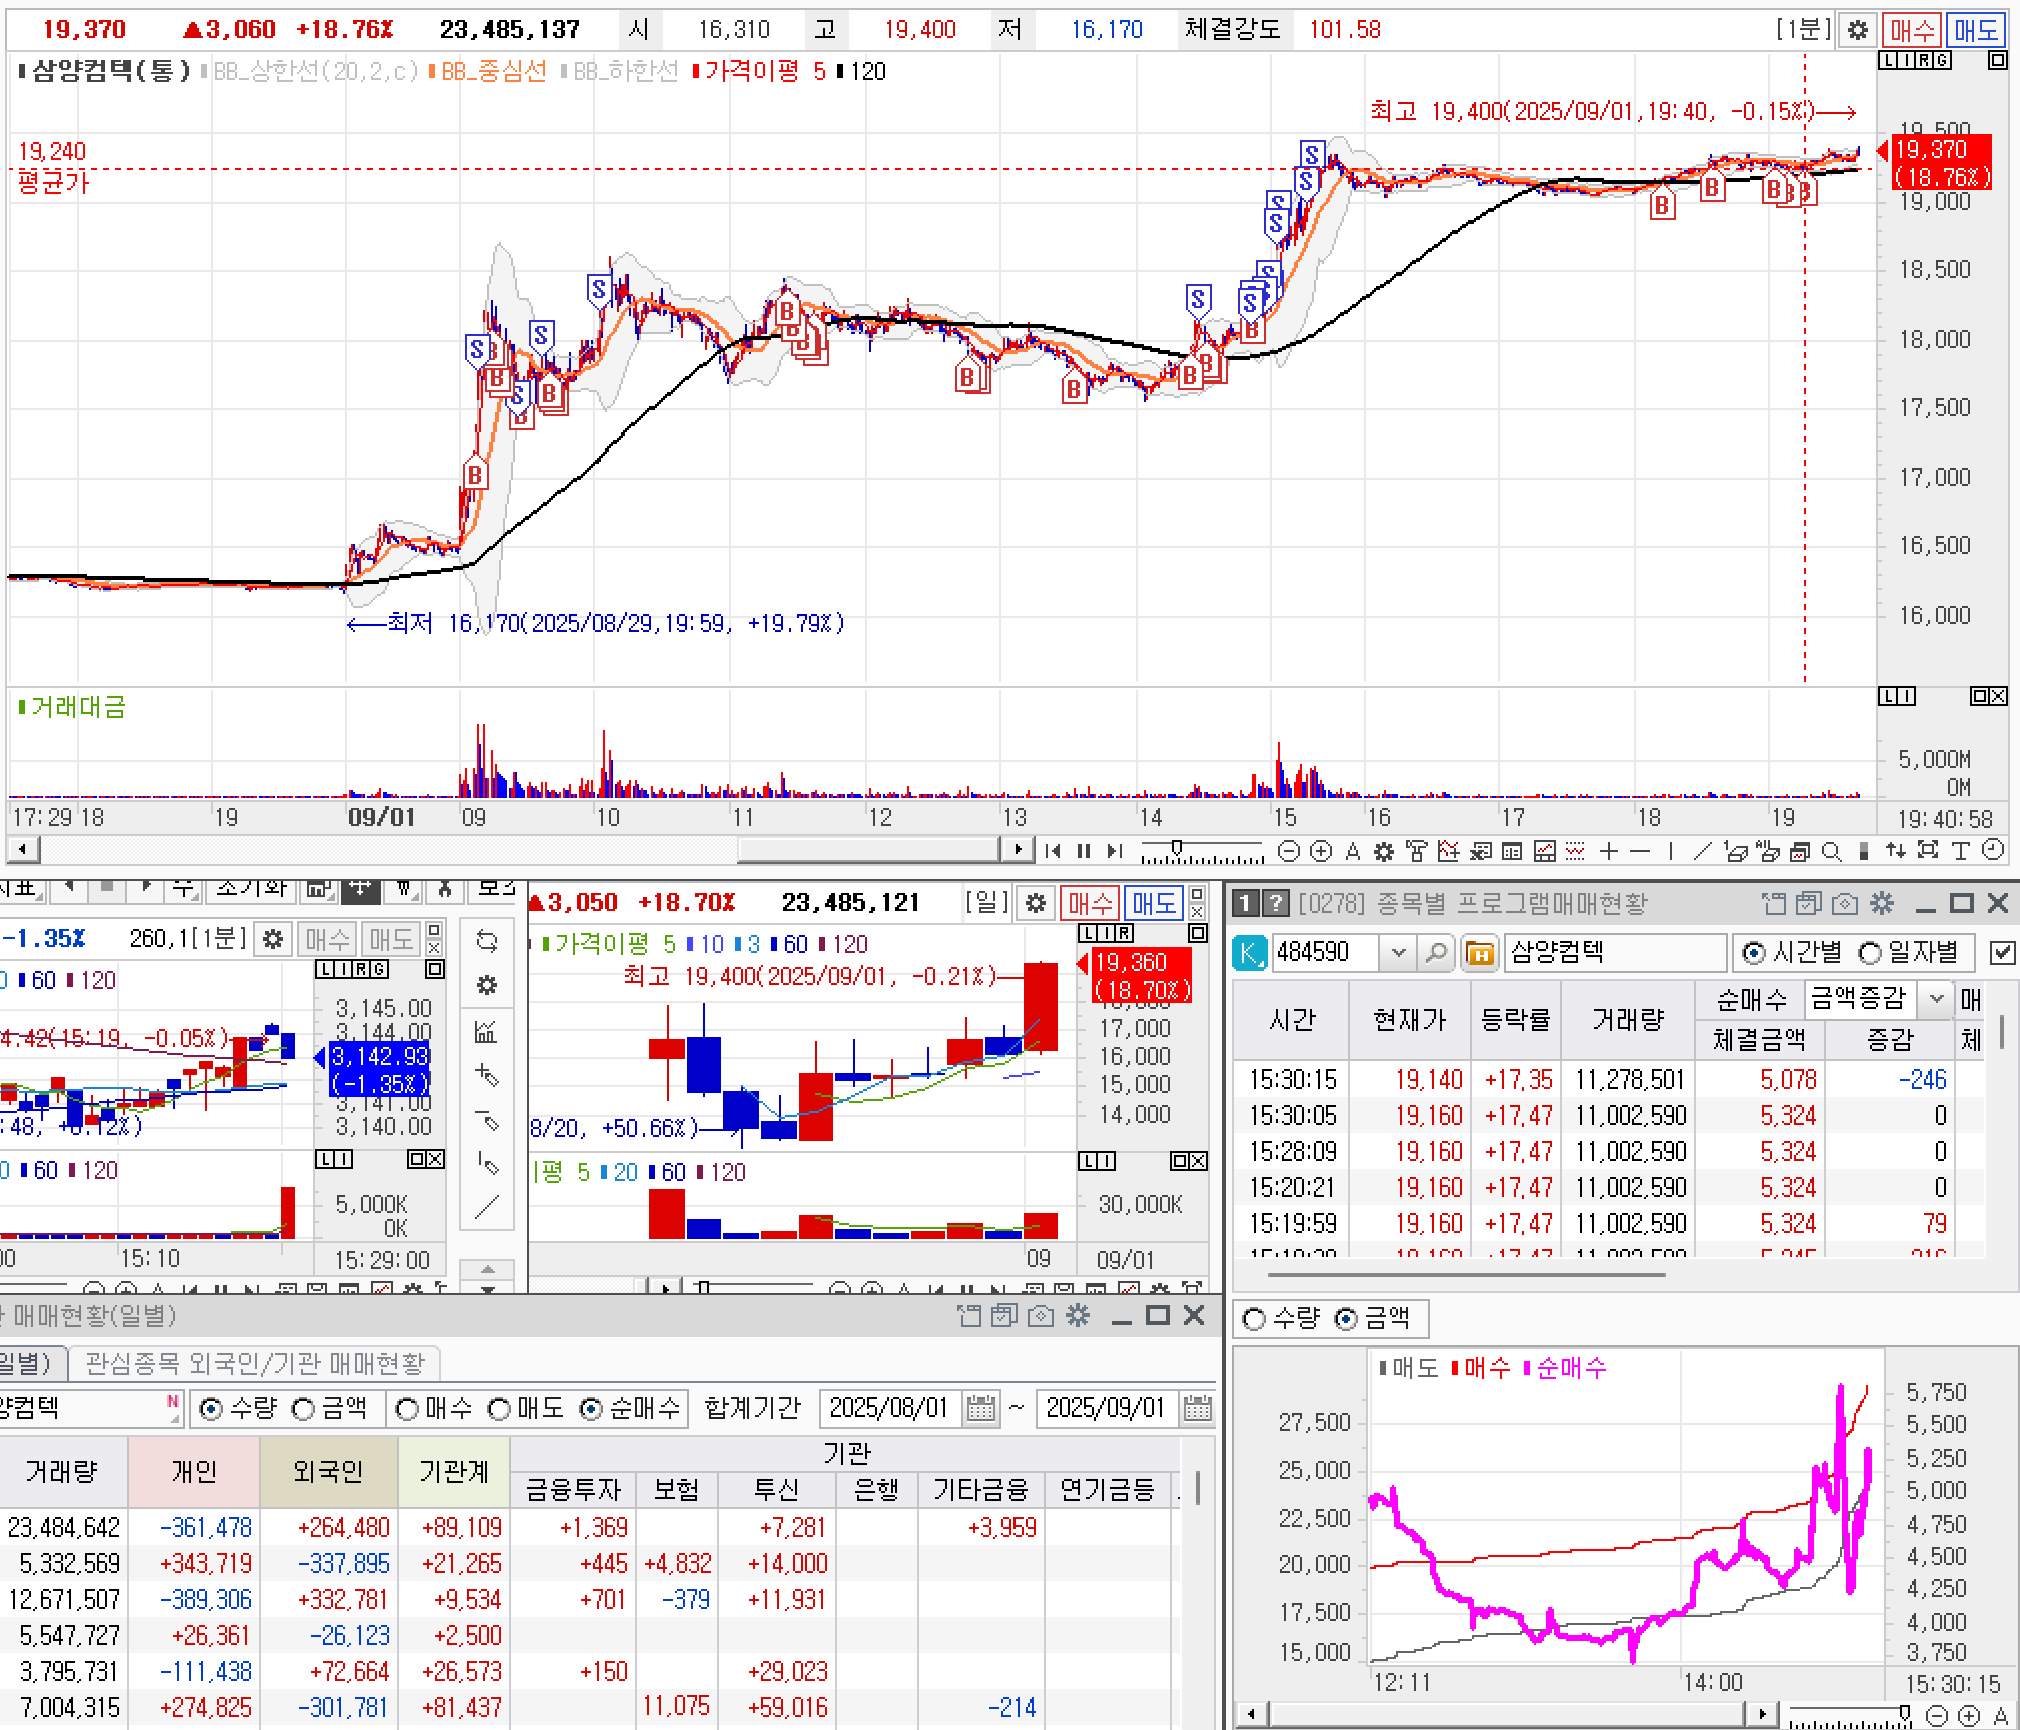Click the zoom out (minus circle) chart icon
Viewport: 2020px width, 1730px height.
point(1289,851)
